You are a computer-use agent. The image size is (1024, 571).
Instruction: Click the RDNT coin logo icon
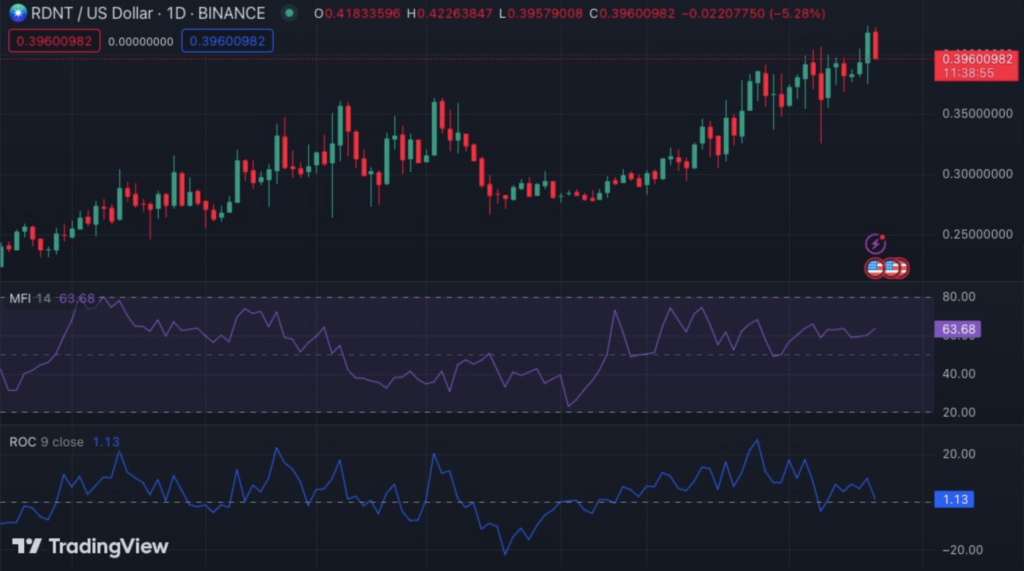coord(18,12)
